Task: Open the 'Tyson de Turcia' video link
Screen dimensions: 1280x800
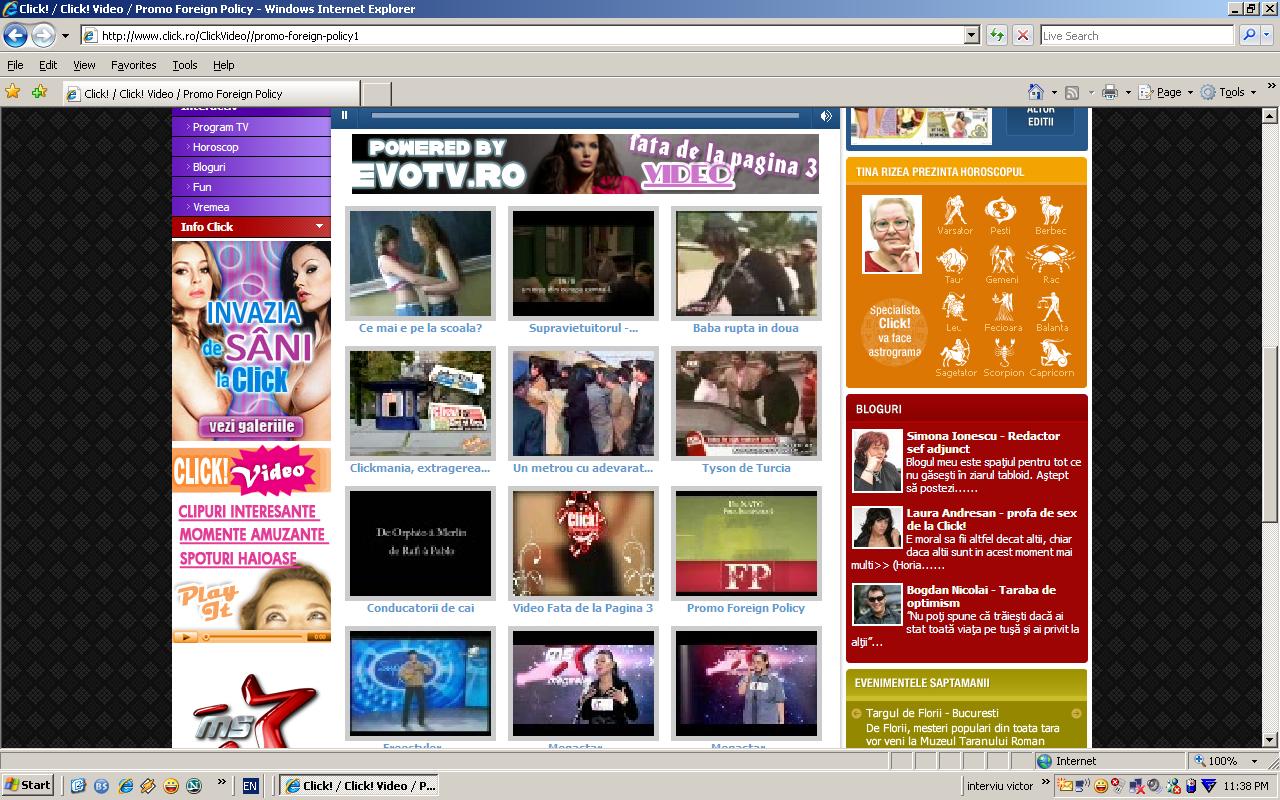Action: click(746, 468)
